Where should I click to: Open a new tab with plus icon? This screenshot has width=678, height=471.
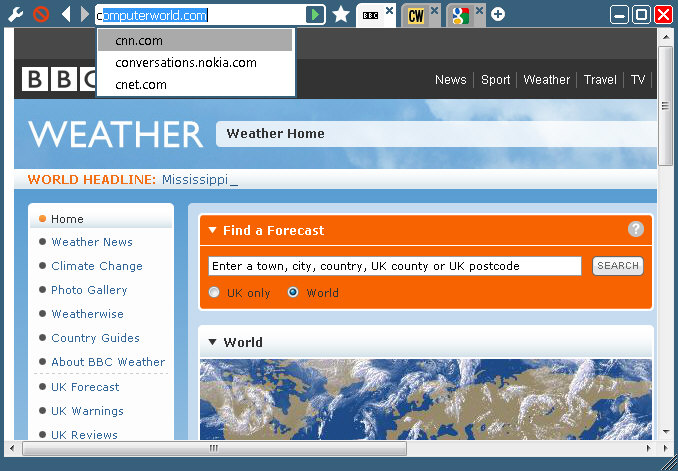pos(498,14)
